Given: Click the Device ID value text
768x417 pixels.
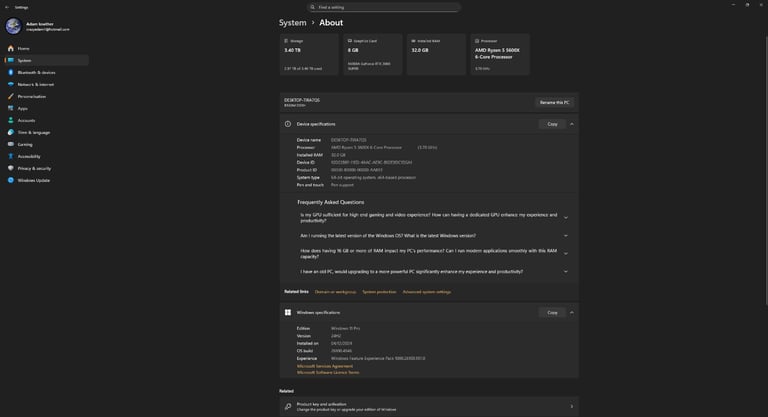Looking at the screenshot, I should (x=371, y=163).
